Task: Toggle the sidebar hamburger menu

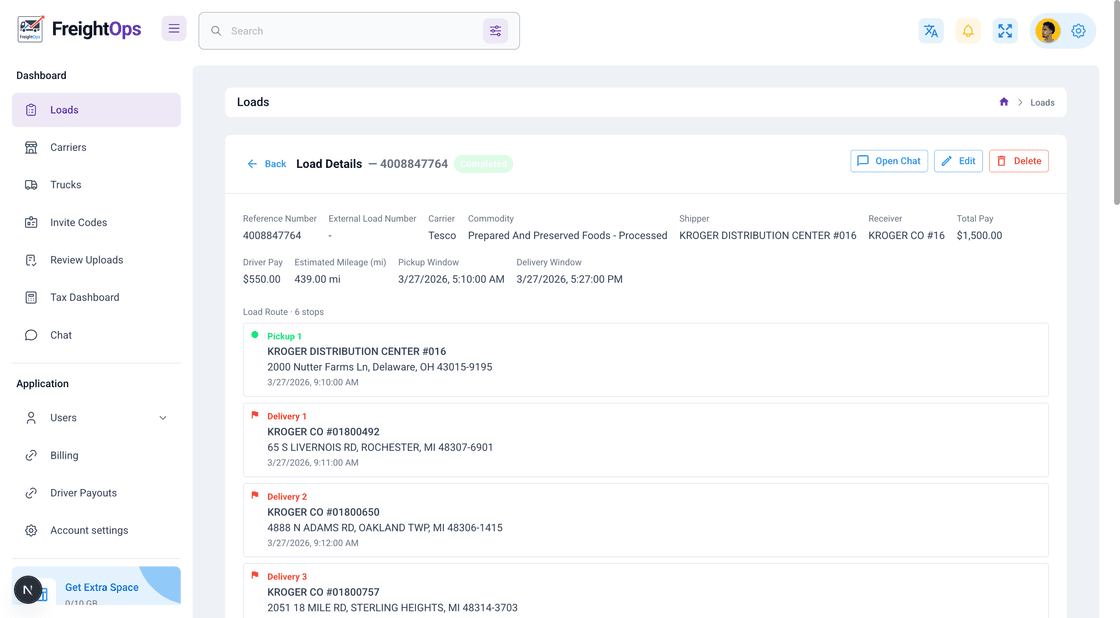Action: coord(174,29)
